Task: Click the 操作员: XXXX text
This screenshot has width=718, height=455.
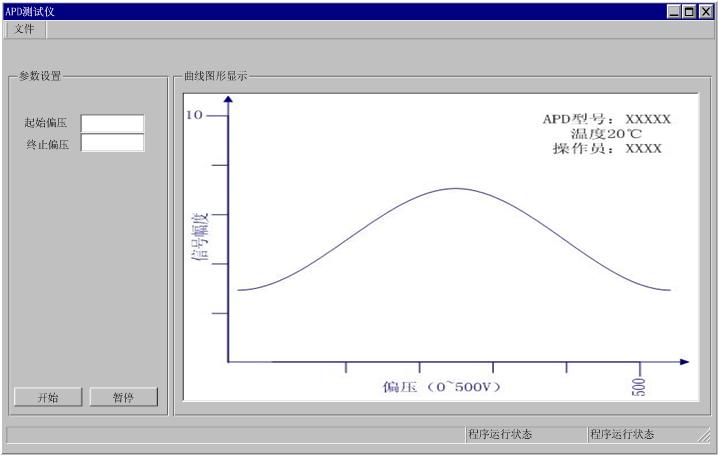Action: 607,148
